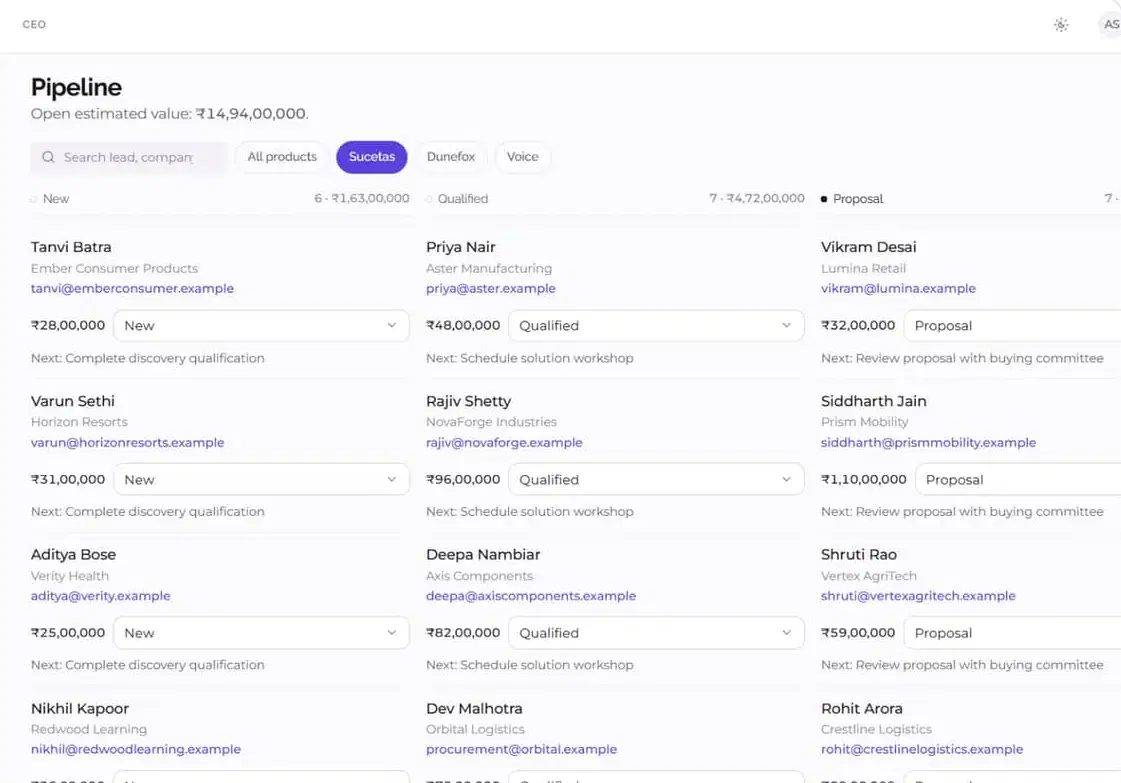Select the Voice product filter

(523, 157)
